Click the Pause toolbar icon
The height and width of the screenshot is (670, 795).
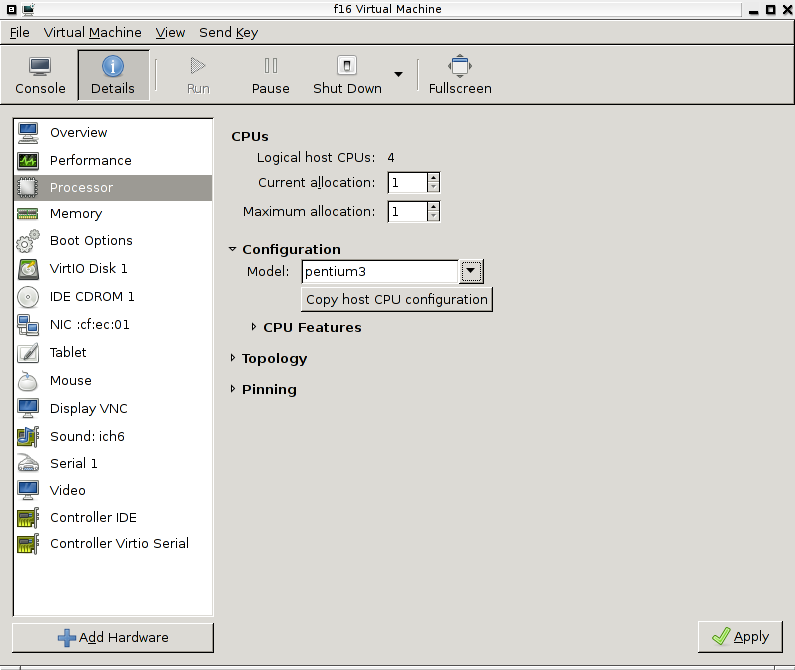click(x=270, y=75)
